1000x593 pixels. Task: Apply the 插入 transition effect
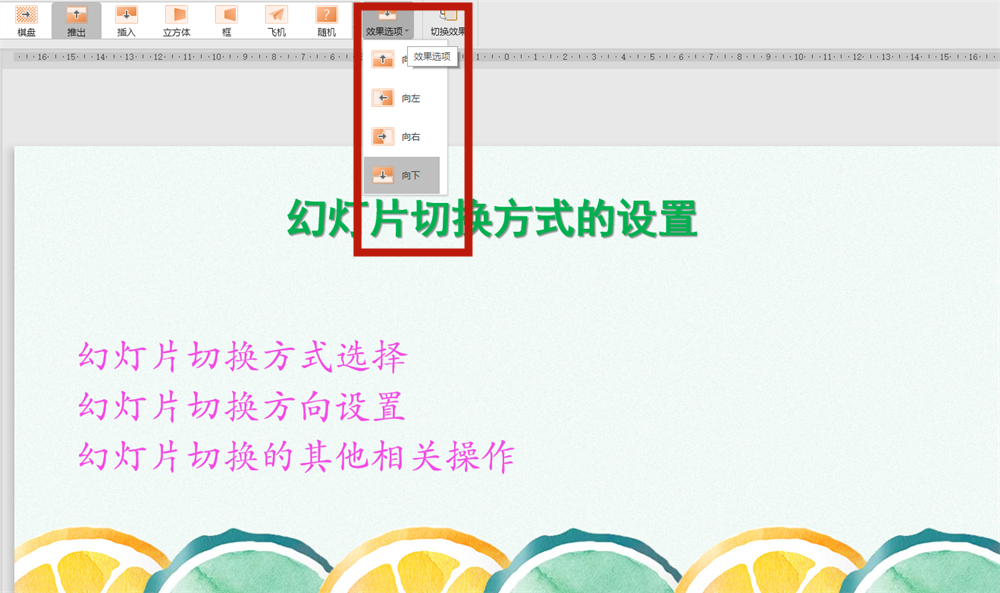tap(126, 20)
